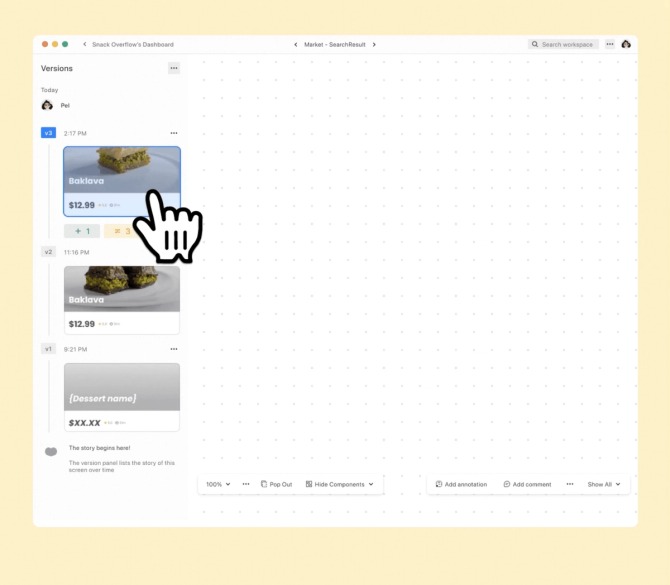Open the v3 version options ellipsis

pyautogui.click(x=173, y=133)
